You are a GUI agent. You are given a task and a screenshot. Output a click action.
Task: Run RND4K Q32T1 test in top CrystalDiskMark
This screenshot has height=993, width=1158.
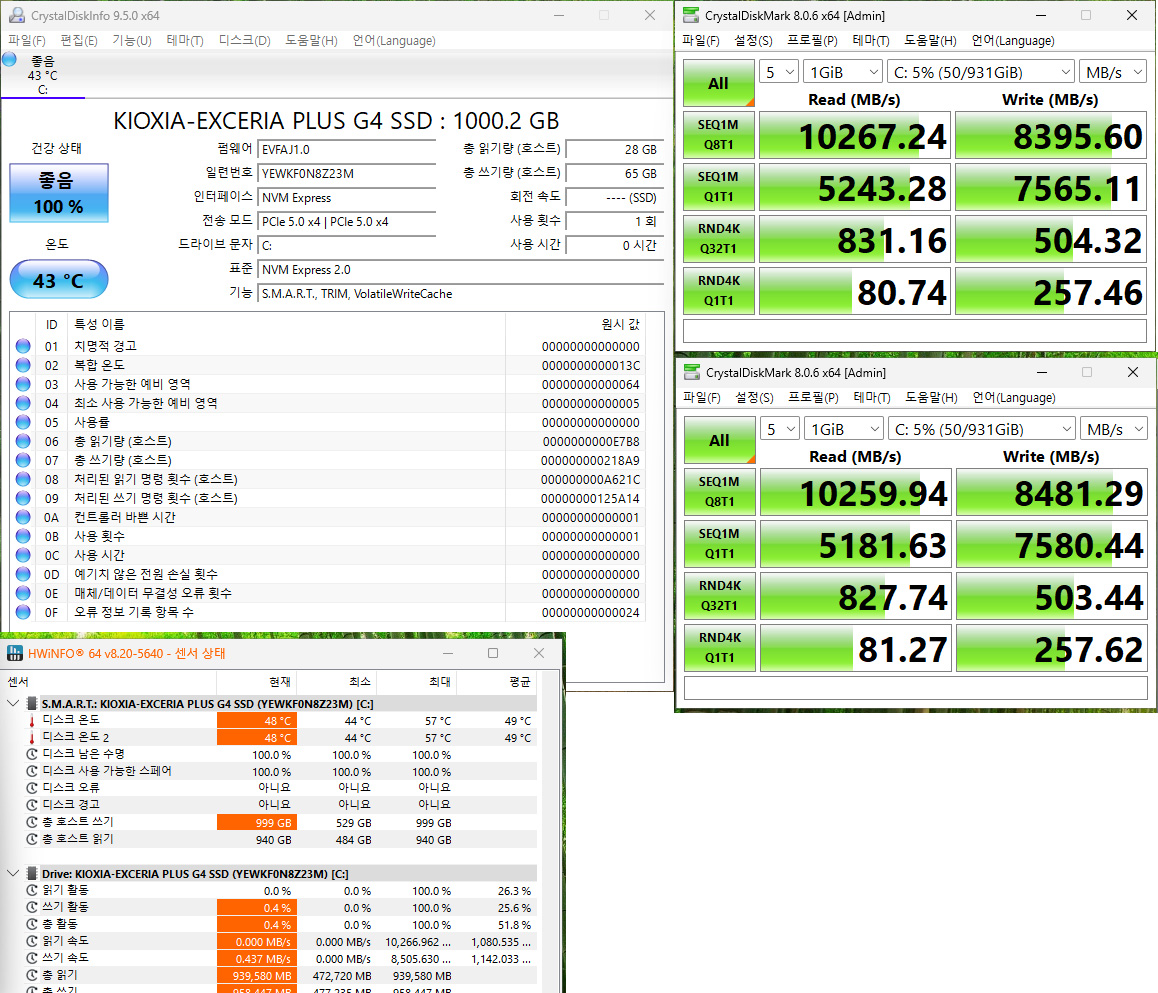[x=719, y=238]
